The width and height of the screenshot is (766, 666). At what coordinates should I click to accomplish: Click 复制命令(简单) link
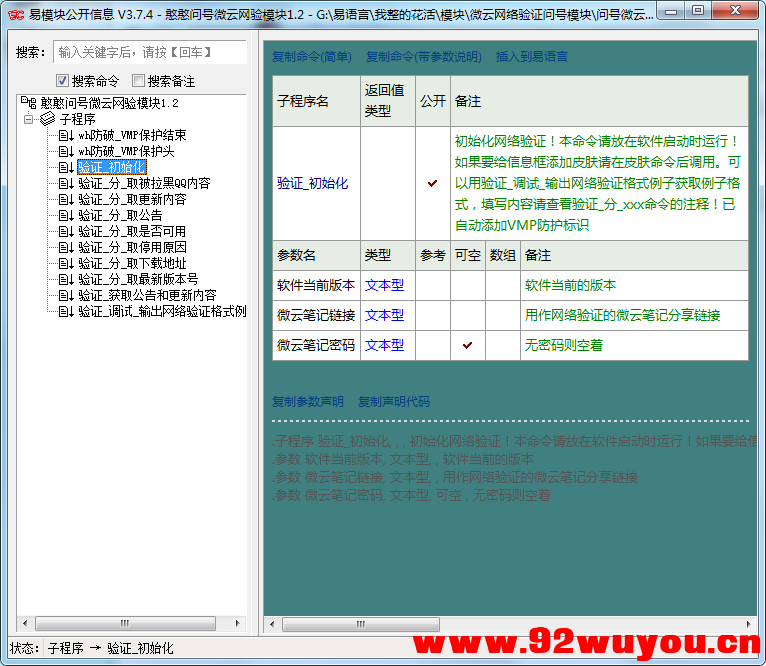tap(312, 57)
